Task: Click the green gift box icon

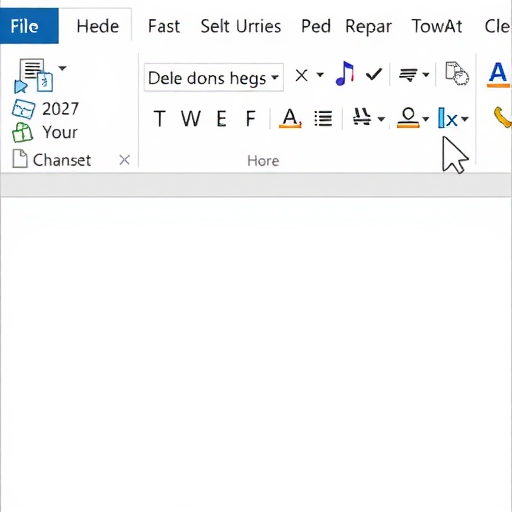Action: [x=22, y=132]
